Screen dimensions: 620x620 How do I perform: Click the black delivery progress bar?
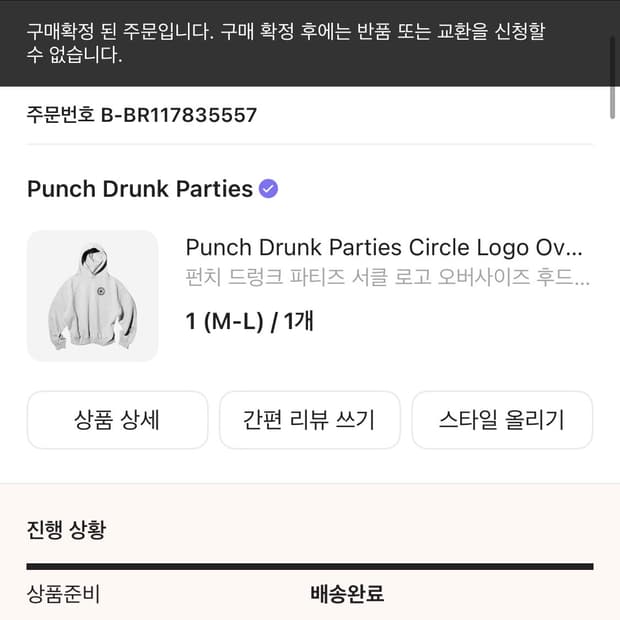coord(309,567)
